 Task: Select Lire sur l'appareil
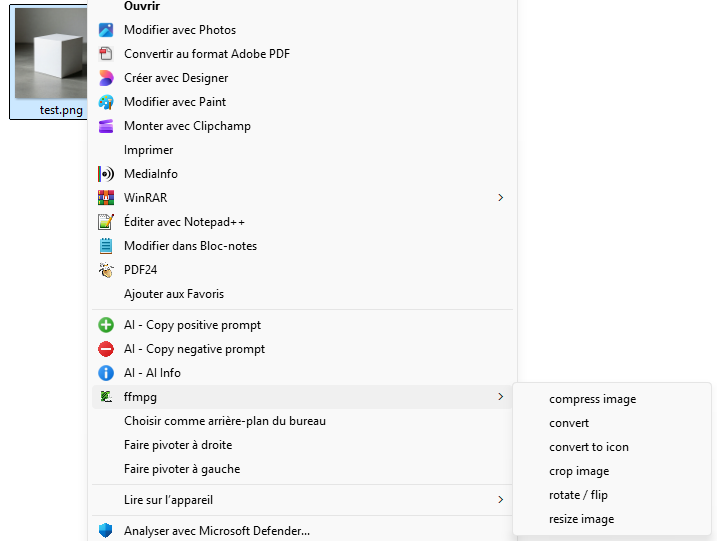(x=302, y=500)
